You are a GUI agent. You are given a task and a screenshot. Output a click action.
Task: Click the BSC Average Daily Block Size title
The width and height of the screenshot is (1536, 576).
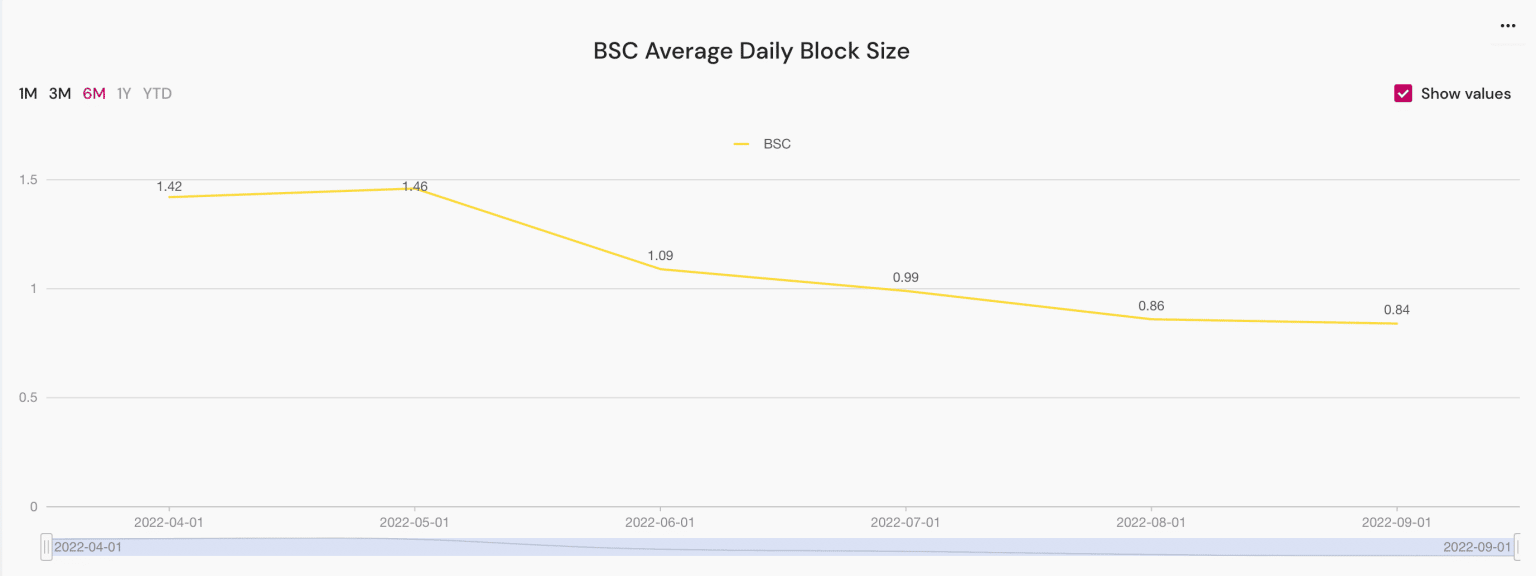[751, 51]
